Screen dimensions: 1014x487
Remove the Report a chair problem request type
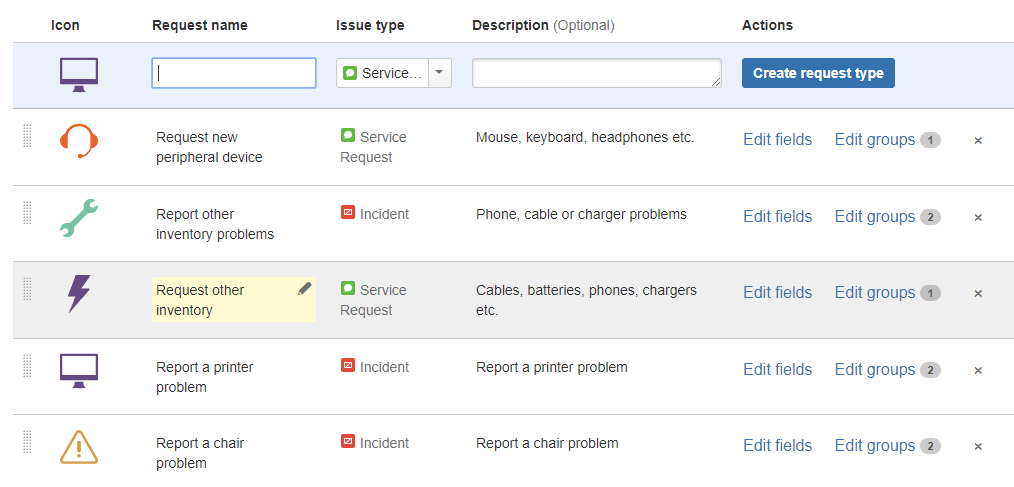point(978,447)
